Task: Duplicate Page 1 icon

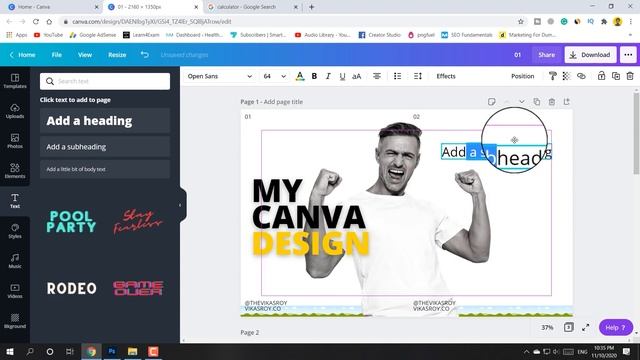Action: point(537,102)
